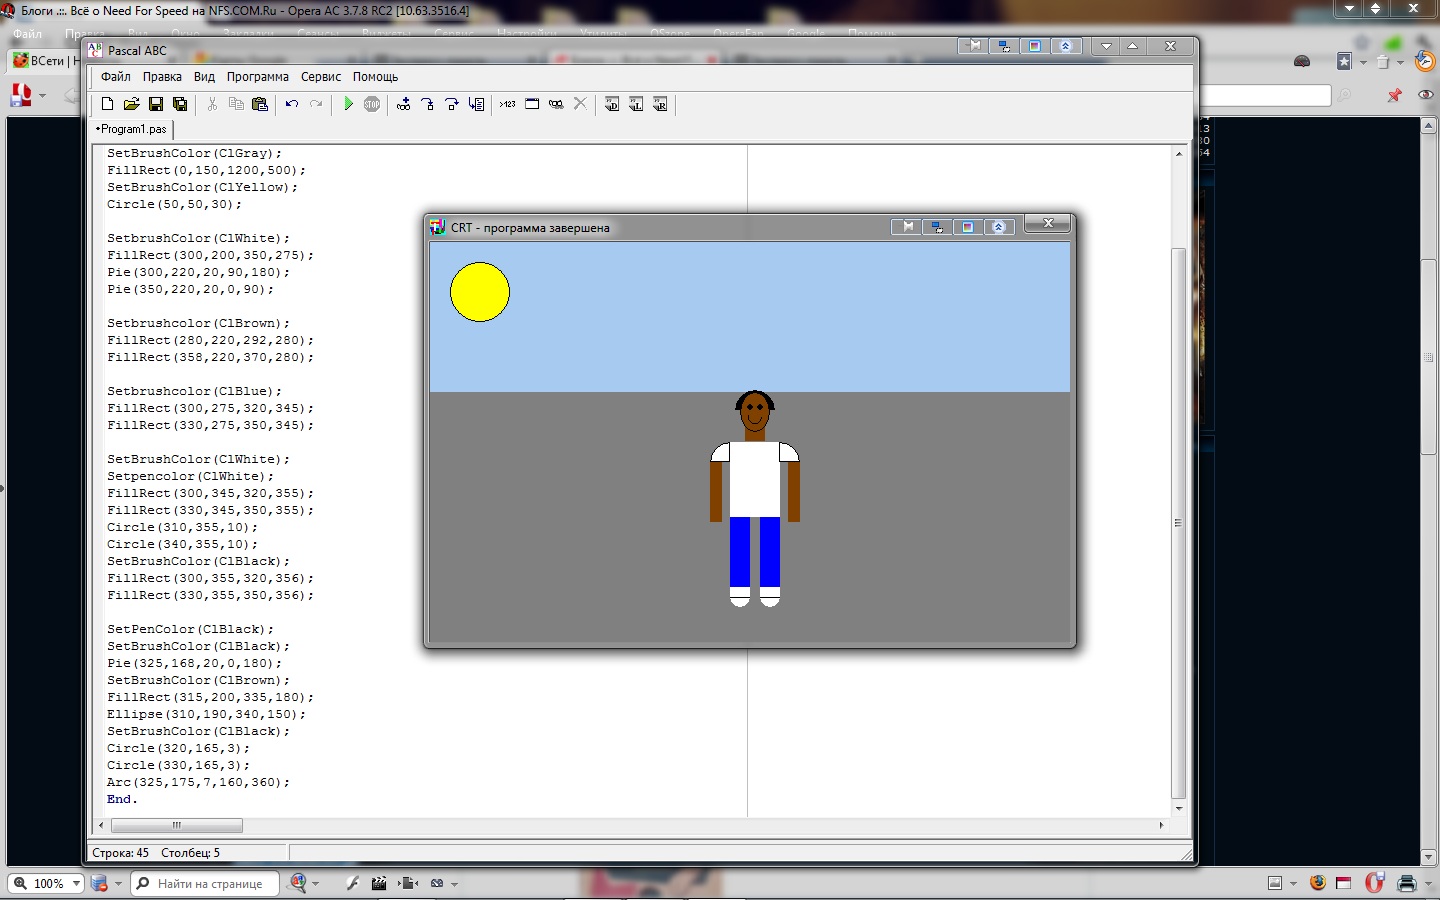
Task: Open the Сервис menu
Action: pyautogui.click(x=321, y=77)
